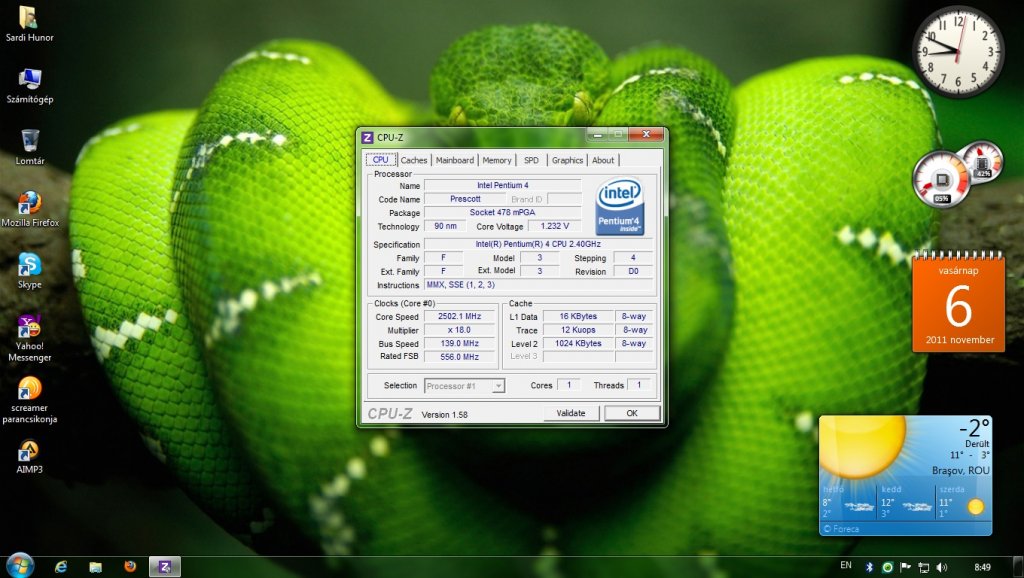The width and height of the screenshot is (1024, 578).
Task: Switch to the CPU tab
Action: [x=380, y=159]
